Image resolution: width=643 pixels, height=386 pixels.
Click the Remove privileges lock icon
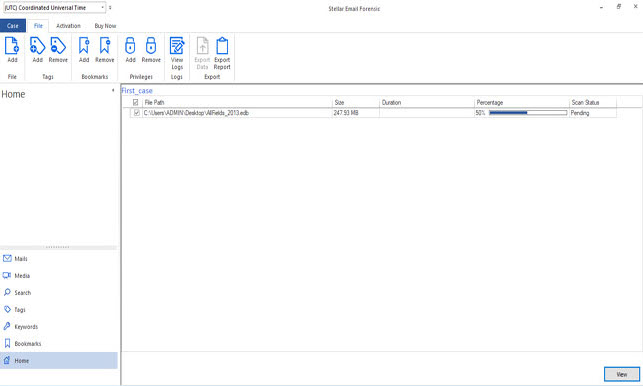tap(151, 46)
